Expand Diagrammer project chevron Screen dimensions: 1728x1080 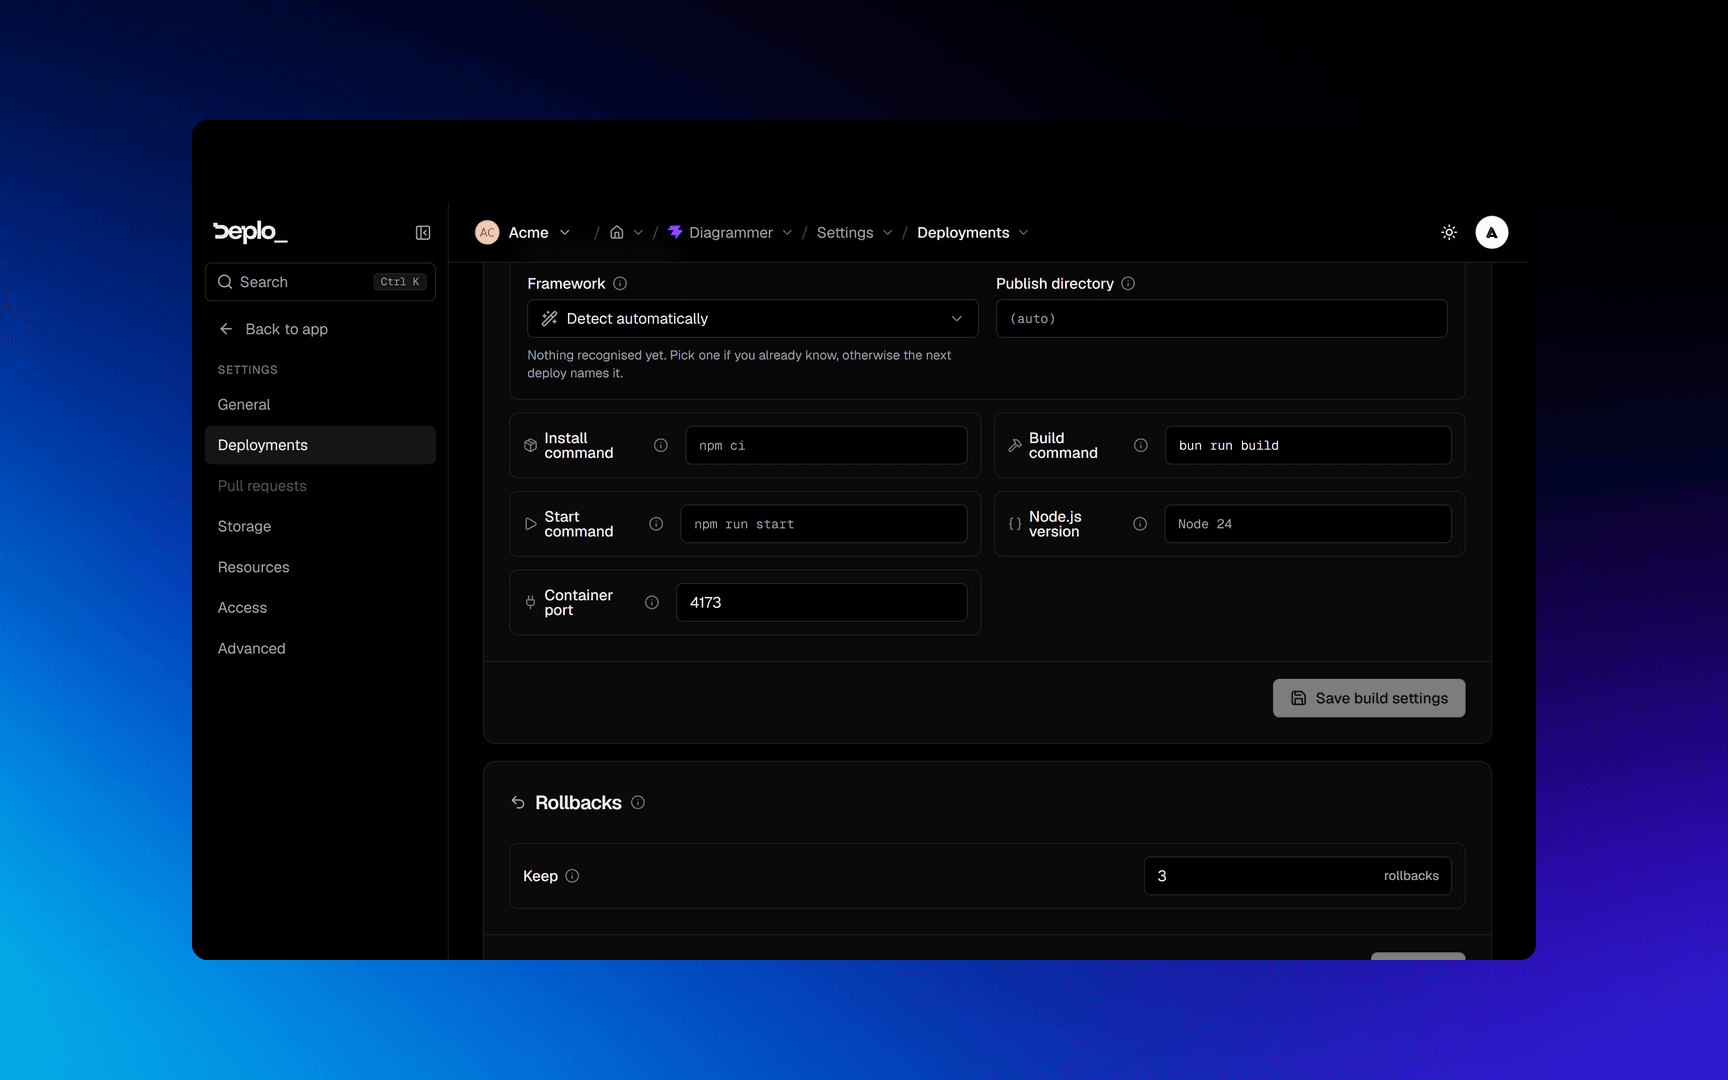pyautogui.click(x=787, y=232)
